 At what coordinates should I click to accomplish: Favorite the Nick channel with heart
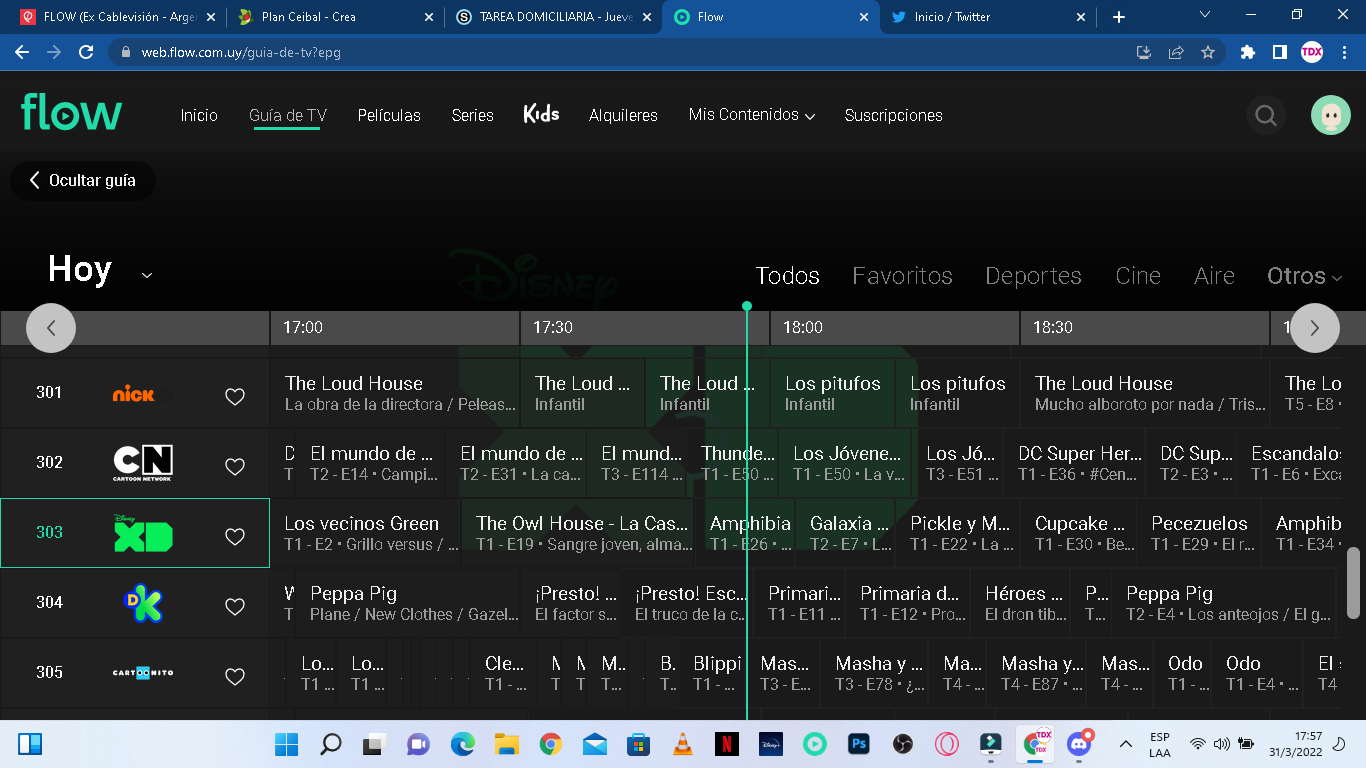[x=235, y=397]
